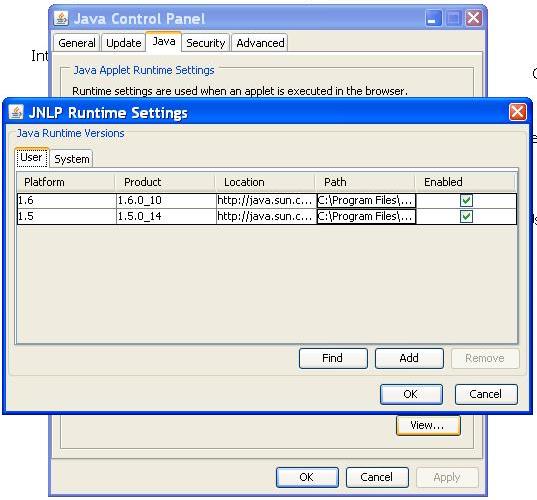The height and width of the screenshot is (500, 537).
Task: Click the Add button
Action: click(x=409, y=358)
